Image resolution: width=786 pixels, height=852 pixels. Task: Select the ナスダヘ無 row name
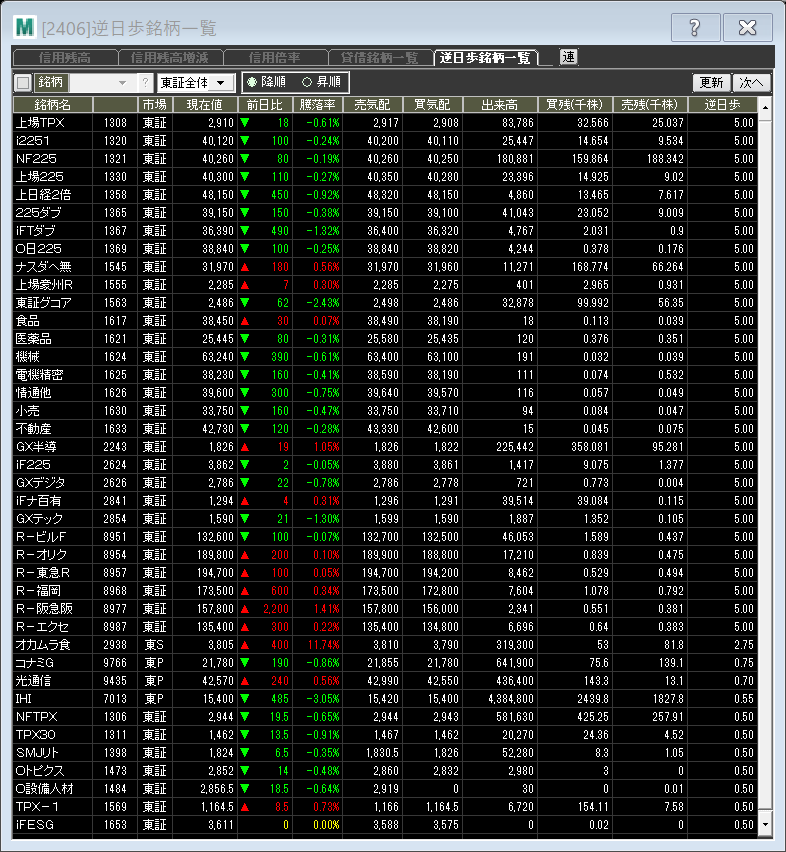click(43, 267)
